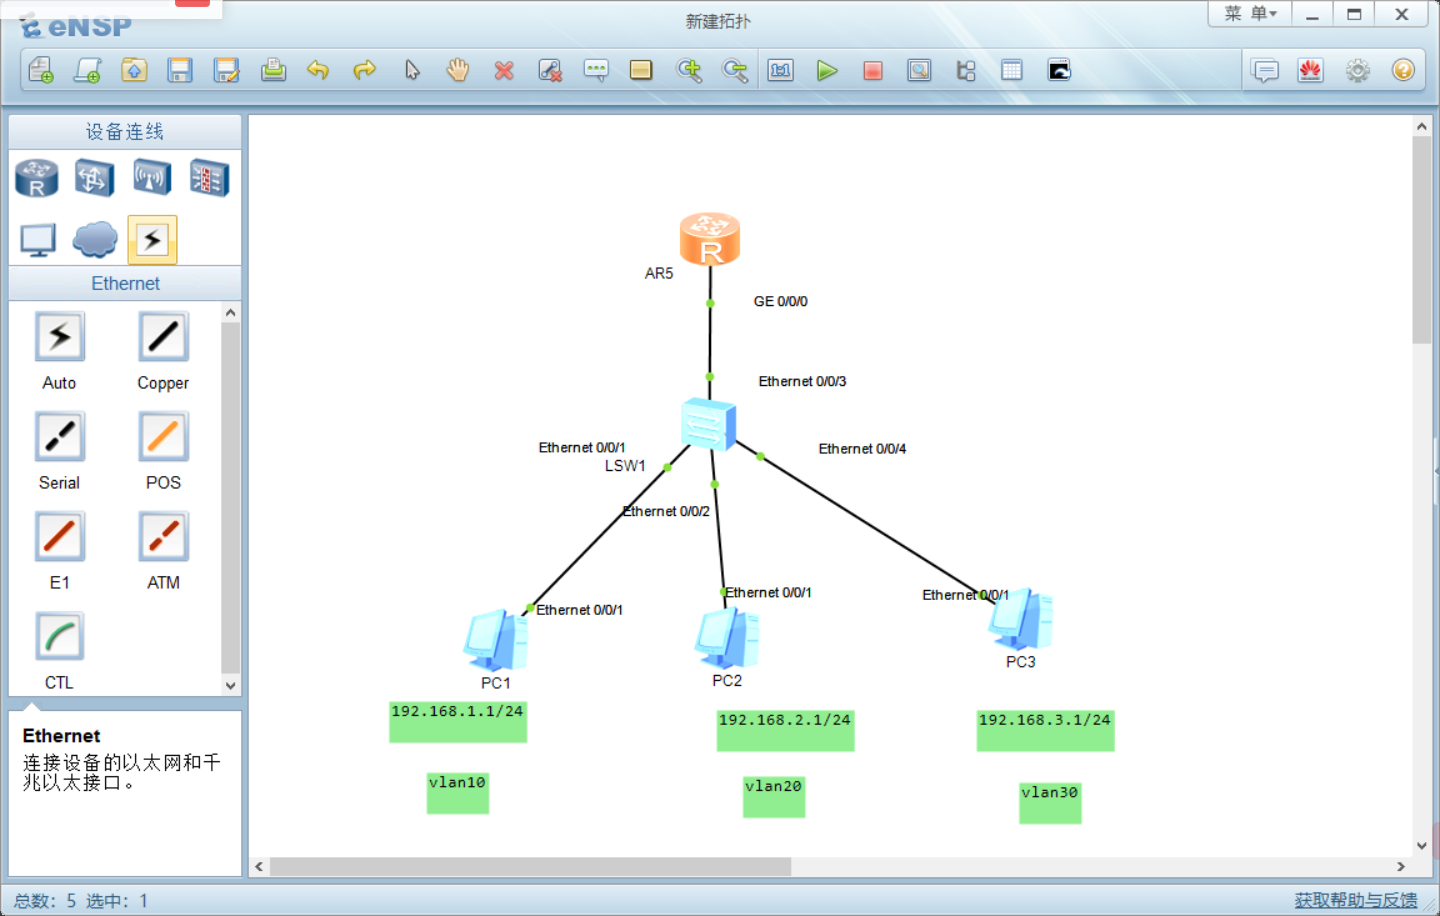Viewport: 1440px width, 916px height.
Task: Choose the ATM cable type
Action: 163,537
